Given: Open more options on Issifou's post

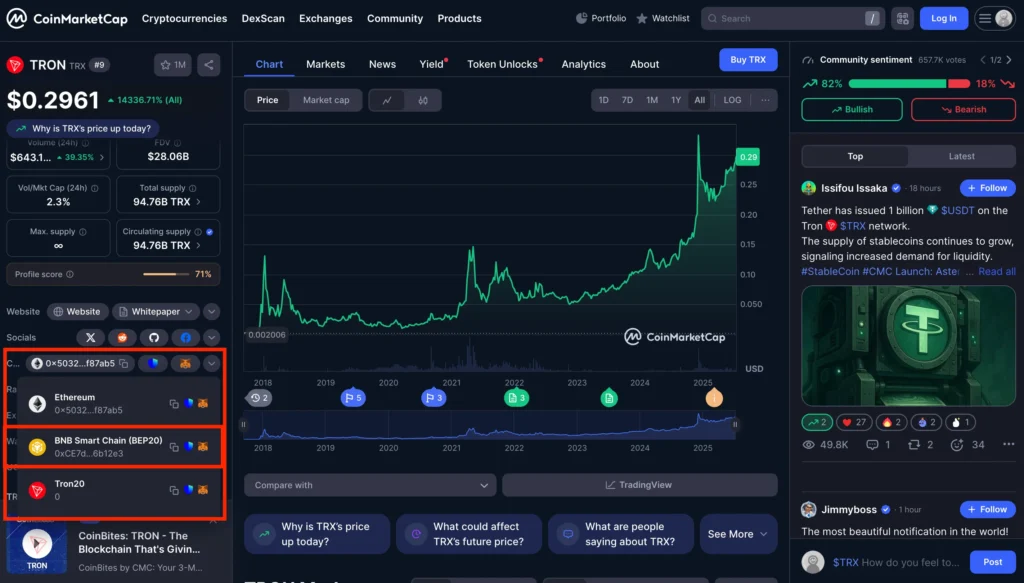Looking at the screenshot, I should point(1008,445).
